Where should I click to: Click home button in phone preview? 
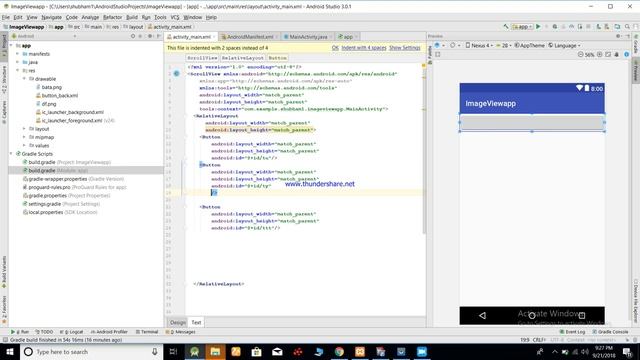(532, 316)
